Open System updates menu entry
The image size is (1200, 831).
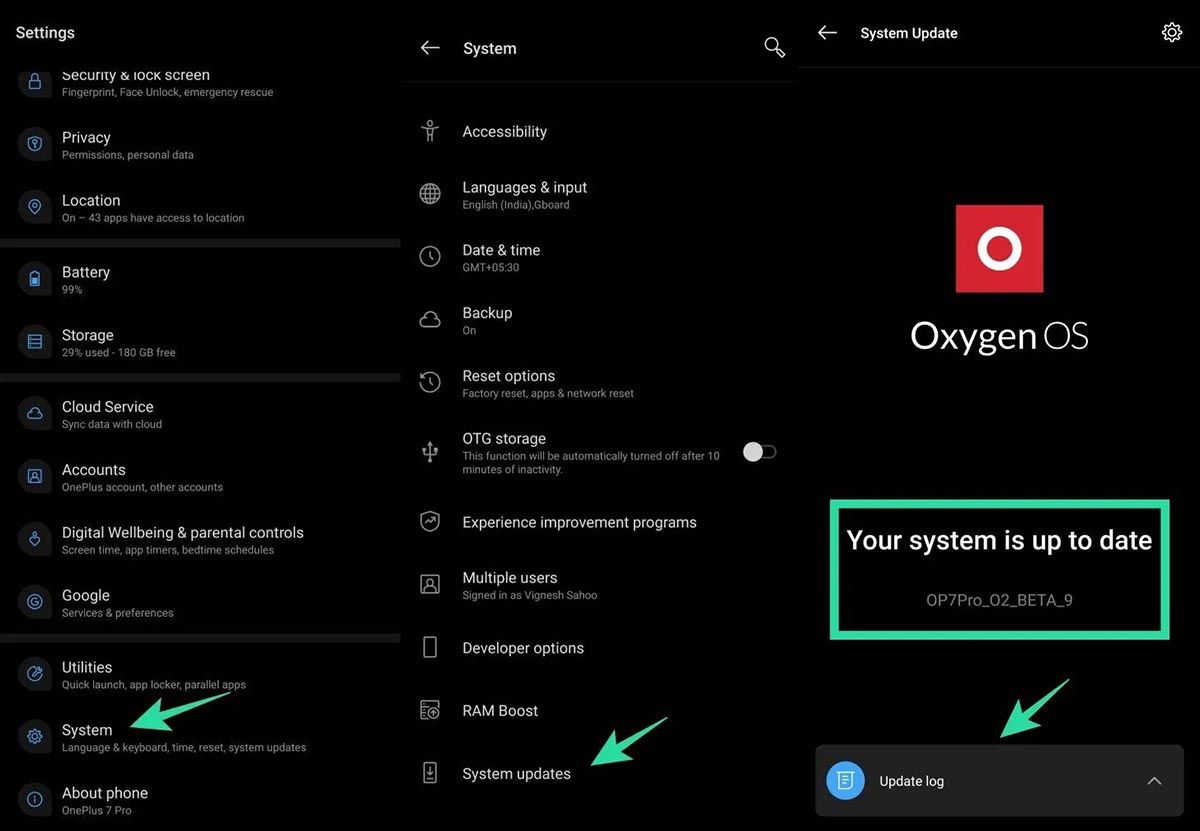point(516,774)
